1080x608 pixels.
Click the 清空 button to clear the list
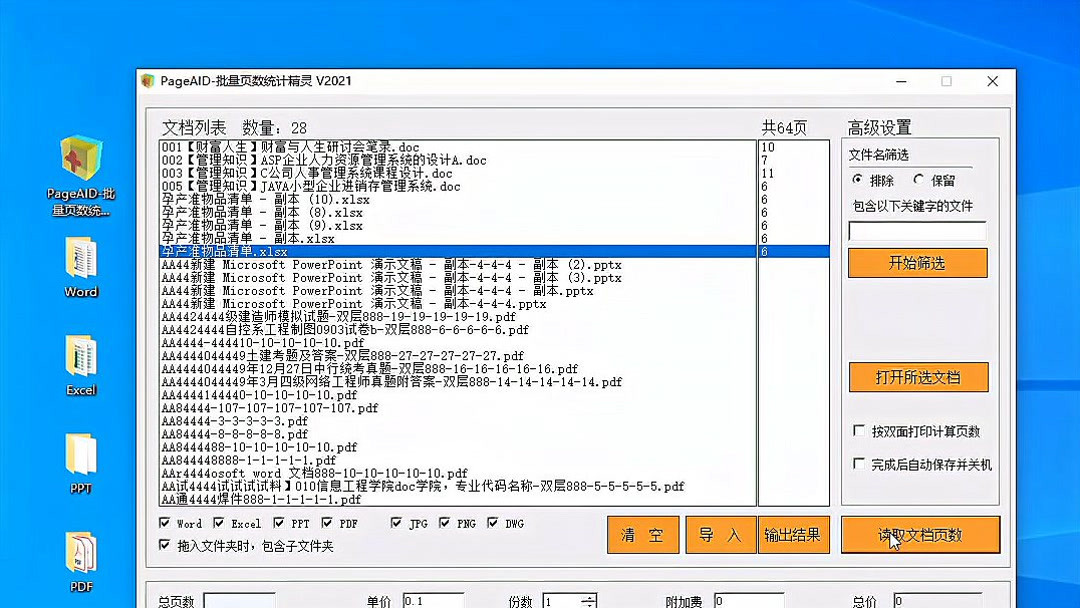coord(643,534)
